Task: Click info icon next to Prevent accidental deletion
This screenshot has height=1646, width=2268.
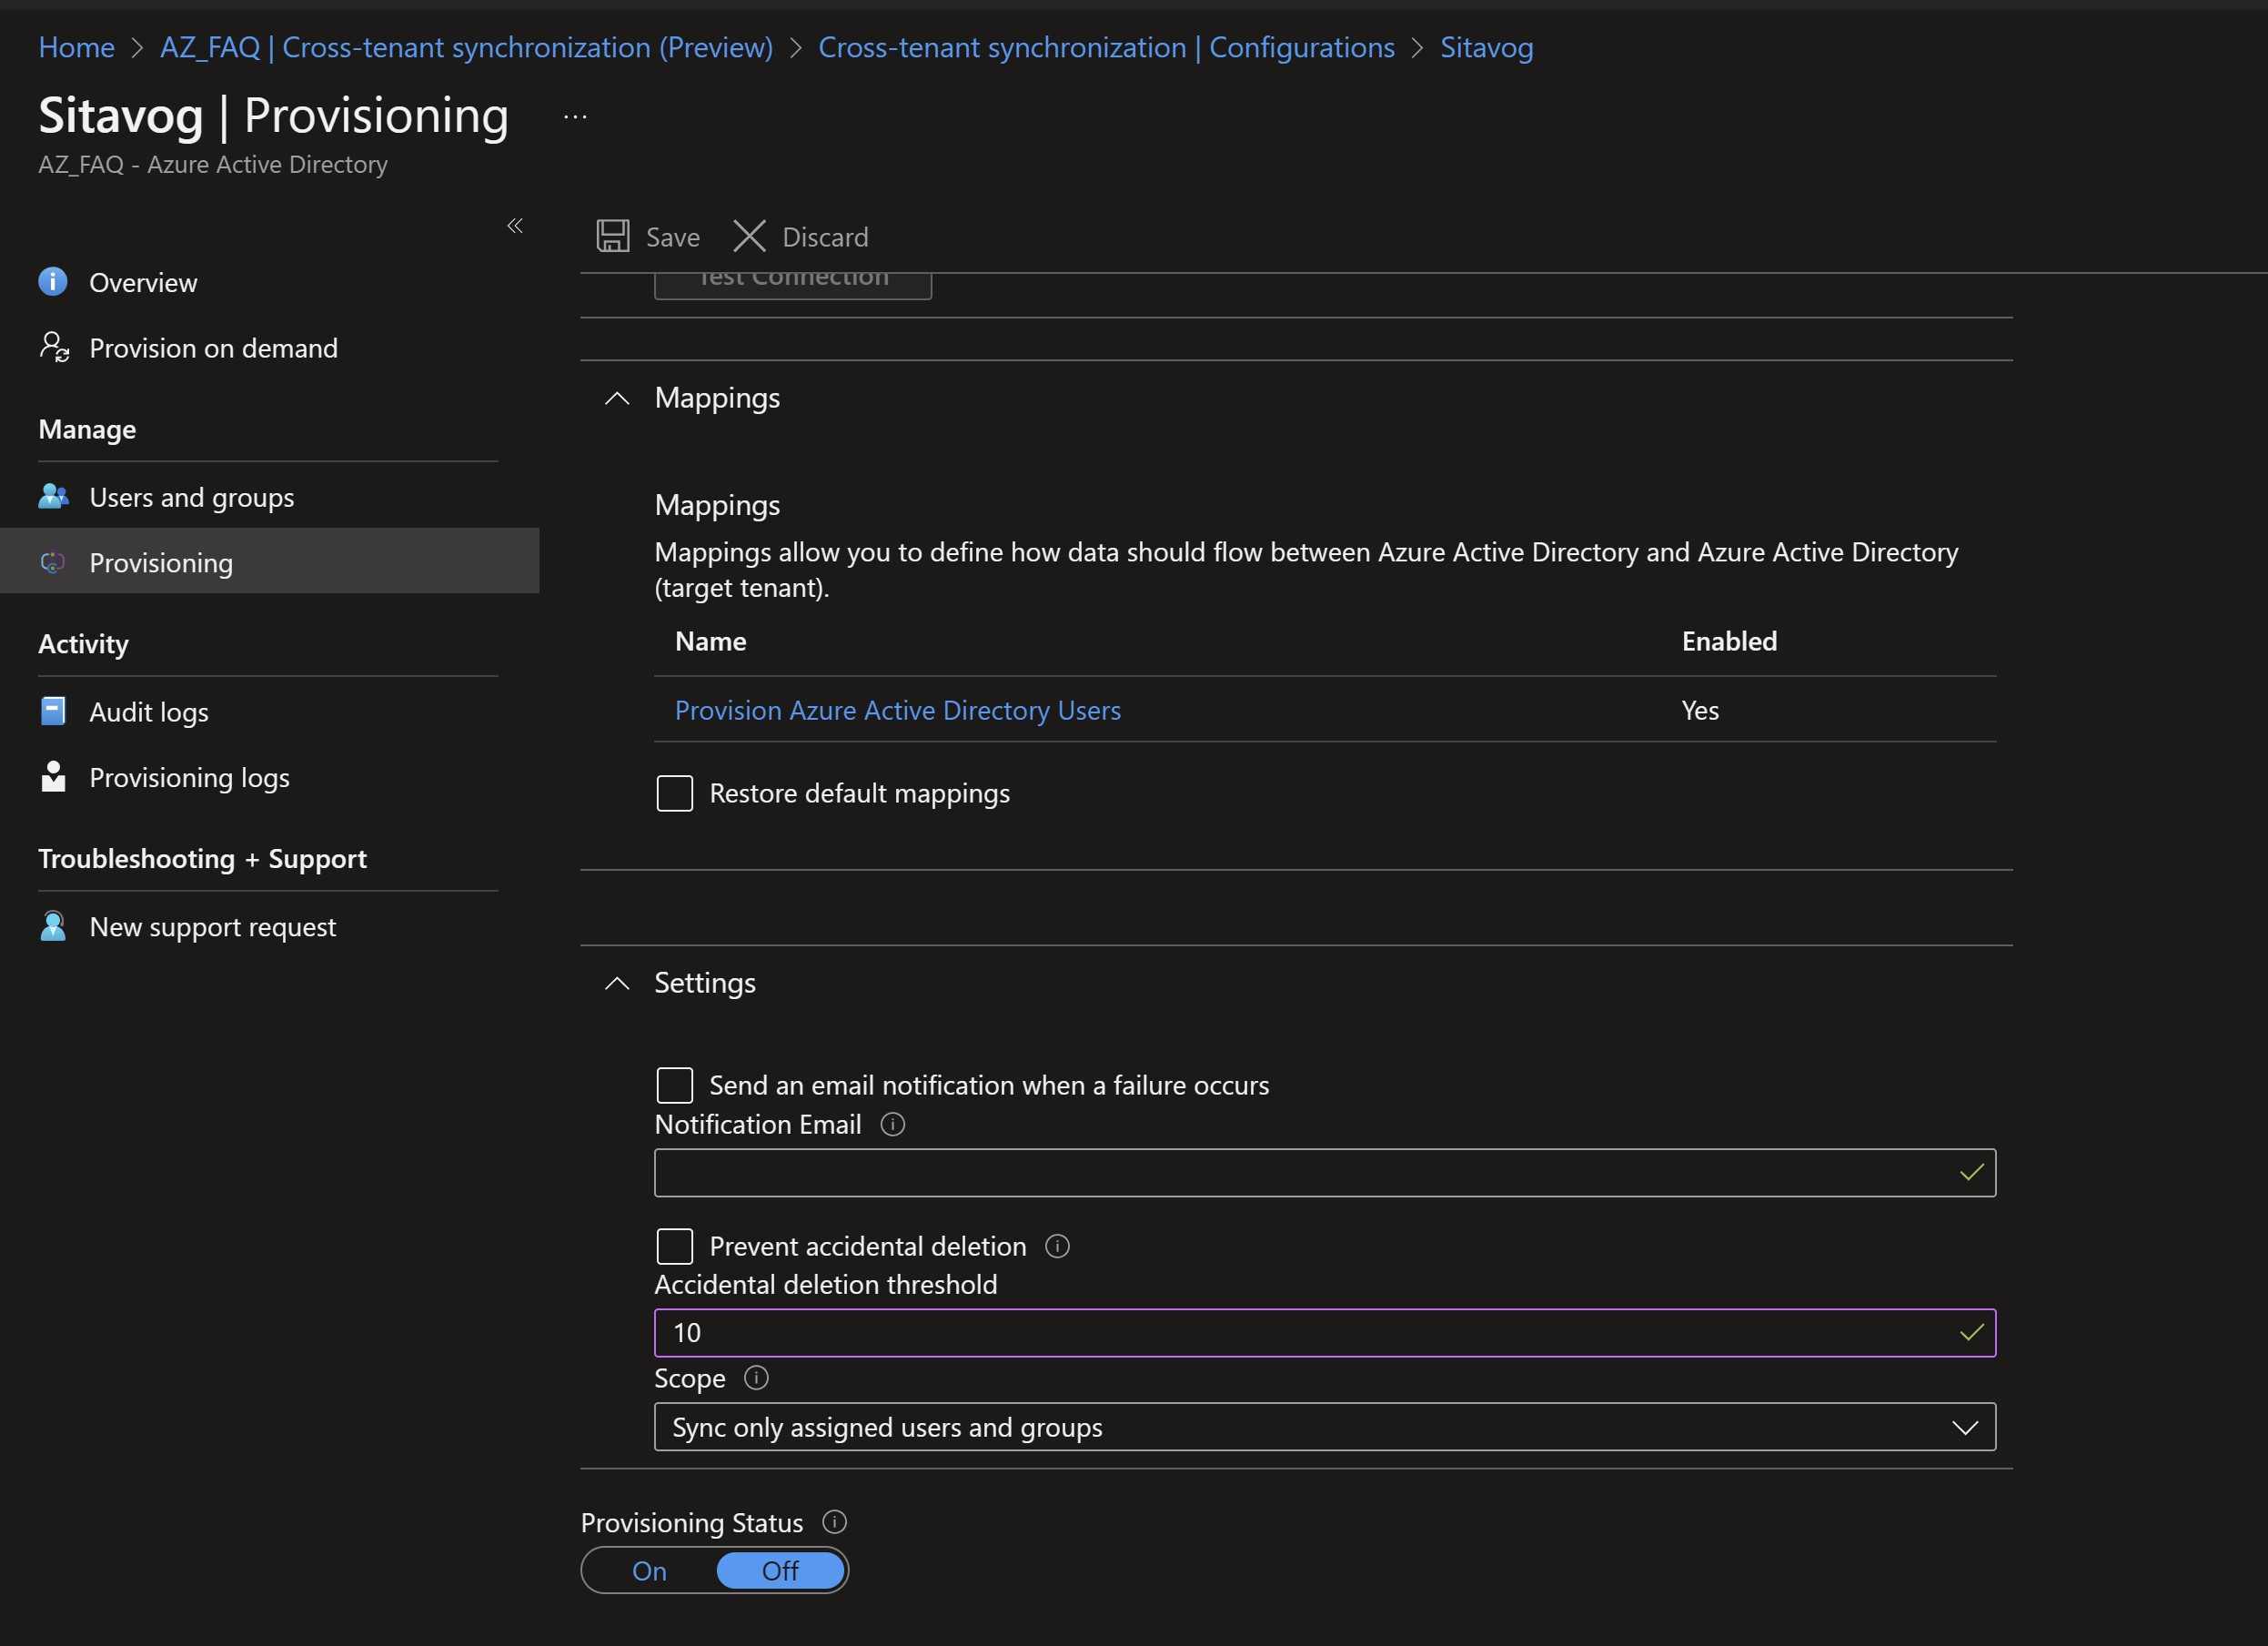Action: [1057, 1246]
